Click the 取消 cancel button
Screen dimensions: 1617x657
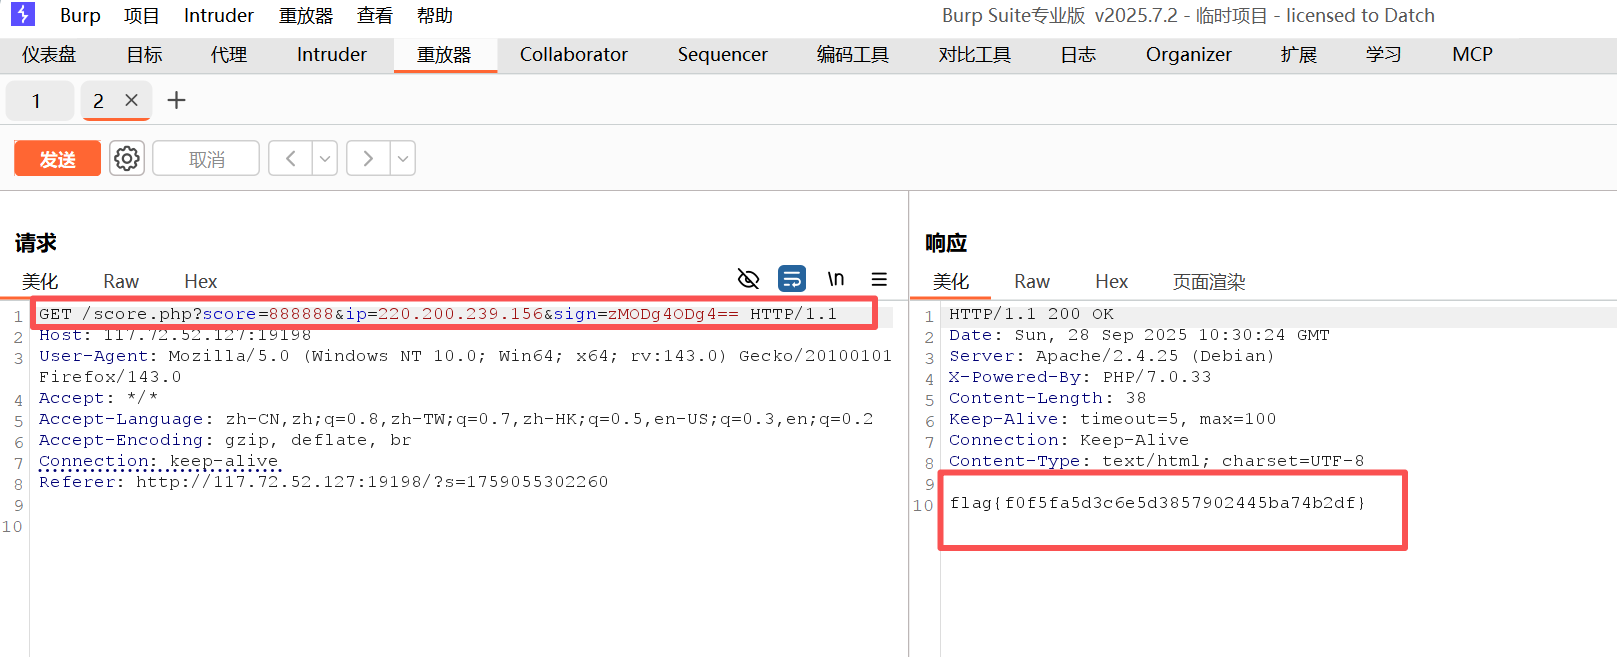click(x=206, y=158)
